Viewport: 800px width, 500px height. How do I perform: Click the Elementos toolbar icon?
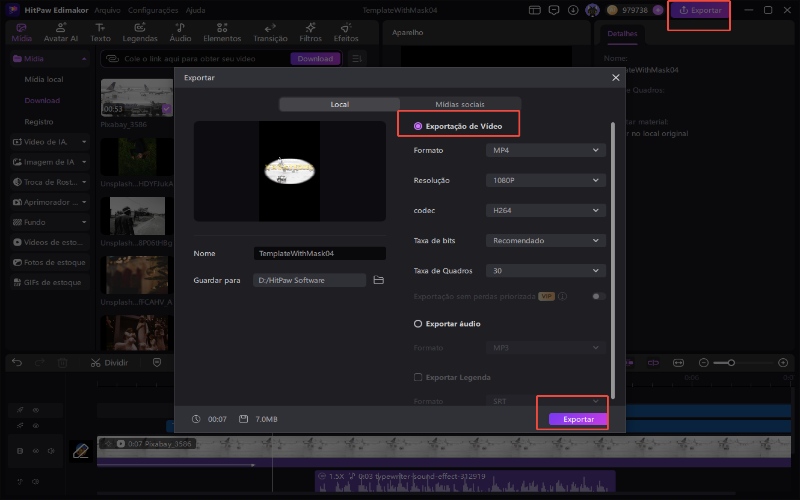(x=222, y=32)
